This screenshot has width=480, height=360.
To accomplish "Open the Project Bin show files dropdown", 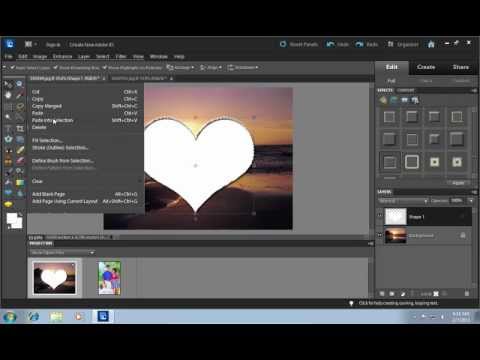I will pos(62,253).
